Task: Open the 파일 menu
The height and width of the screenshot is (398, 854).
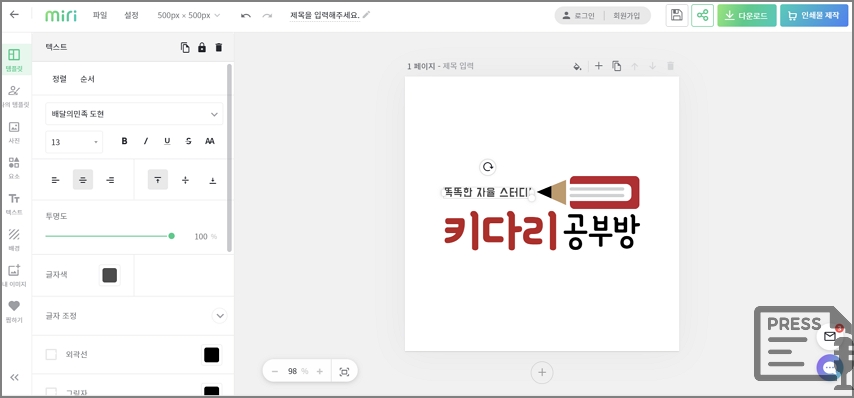Action: (x=100, y=15)
